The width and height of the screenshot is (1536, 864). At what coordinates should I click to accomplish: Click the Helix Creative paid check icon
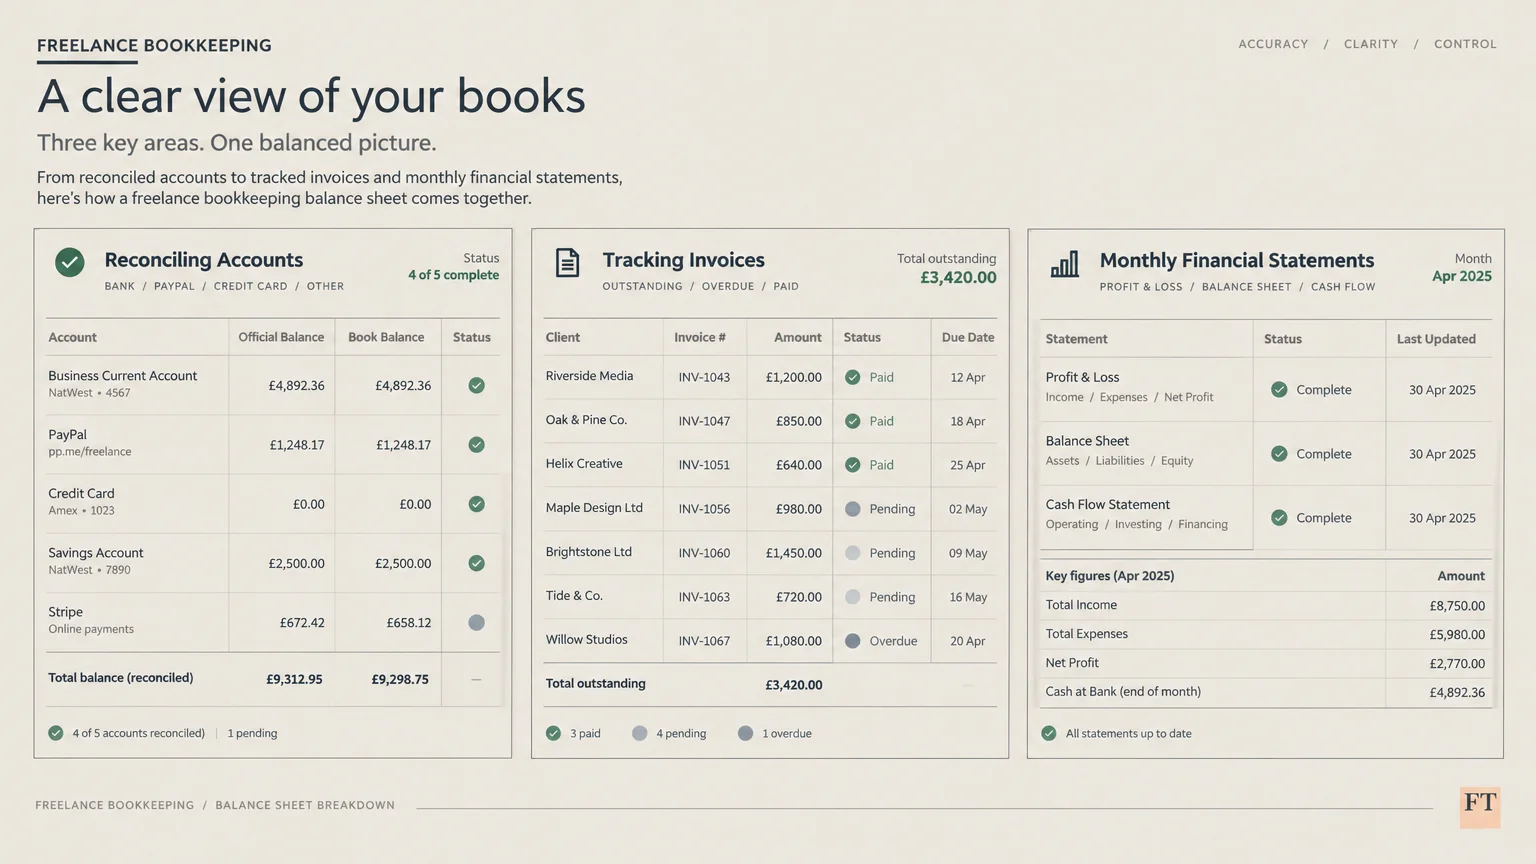pos(853,465)
